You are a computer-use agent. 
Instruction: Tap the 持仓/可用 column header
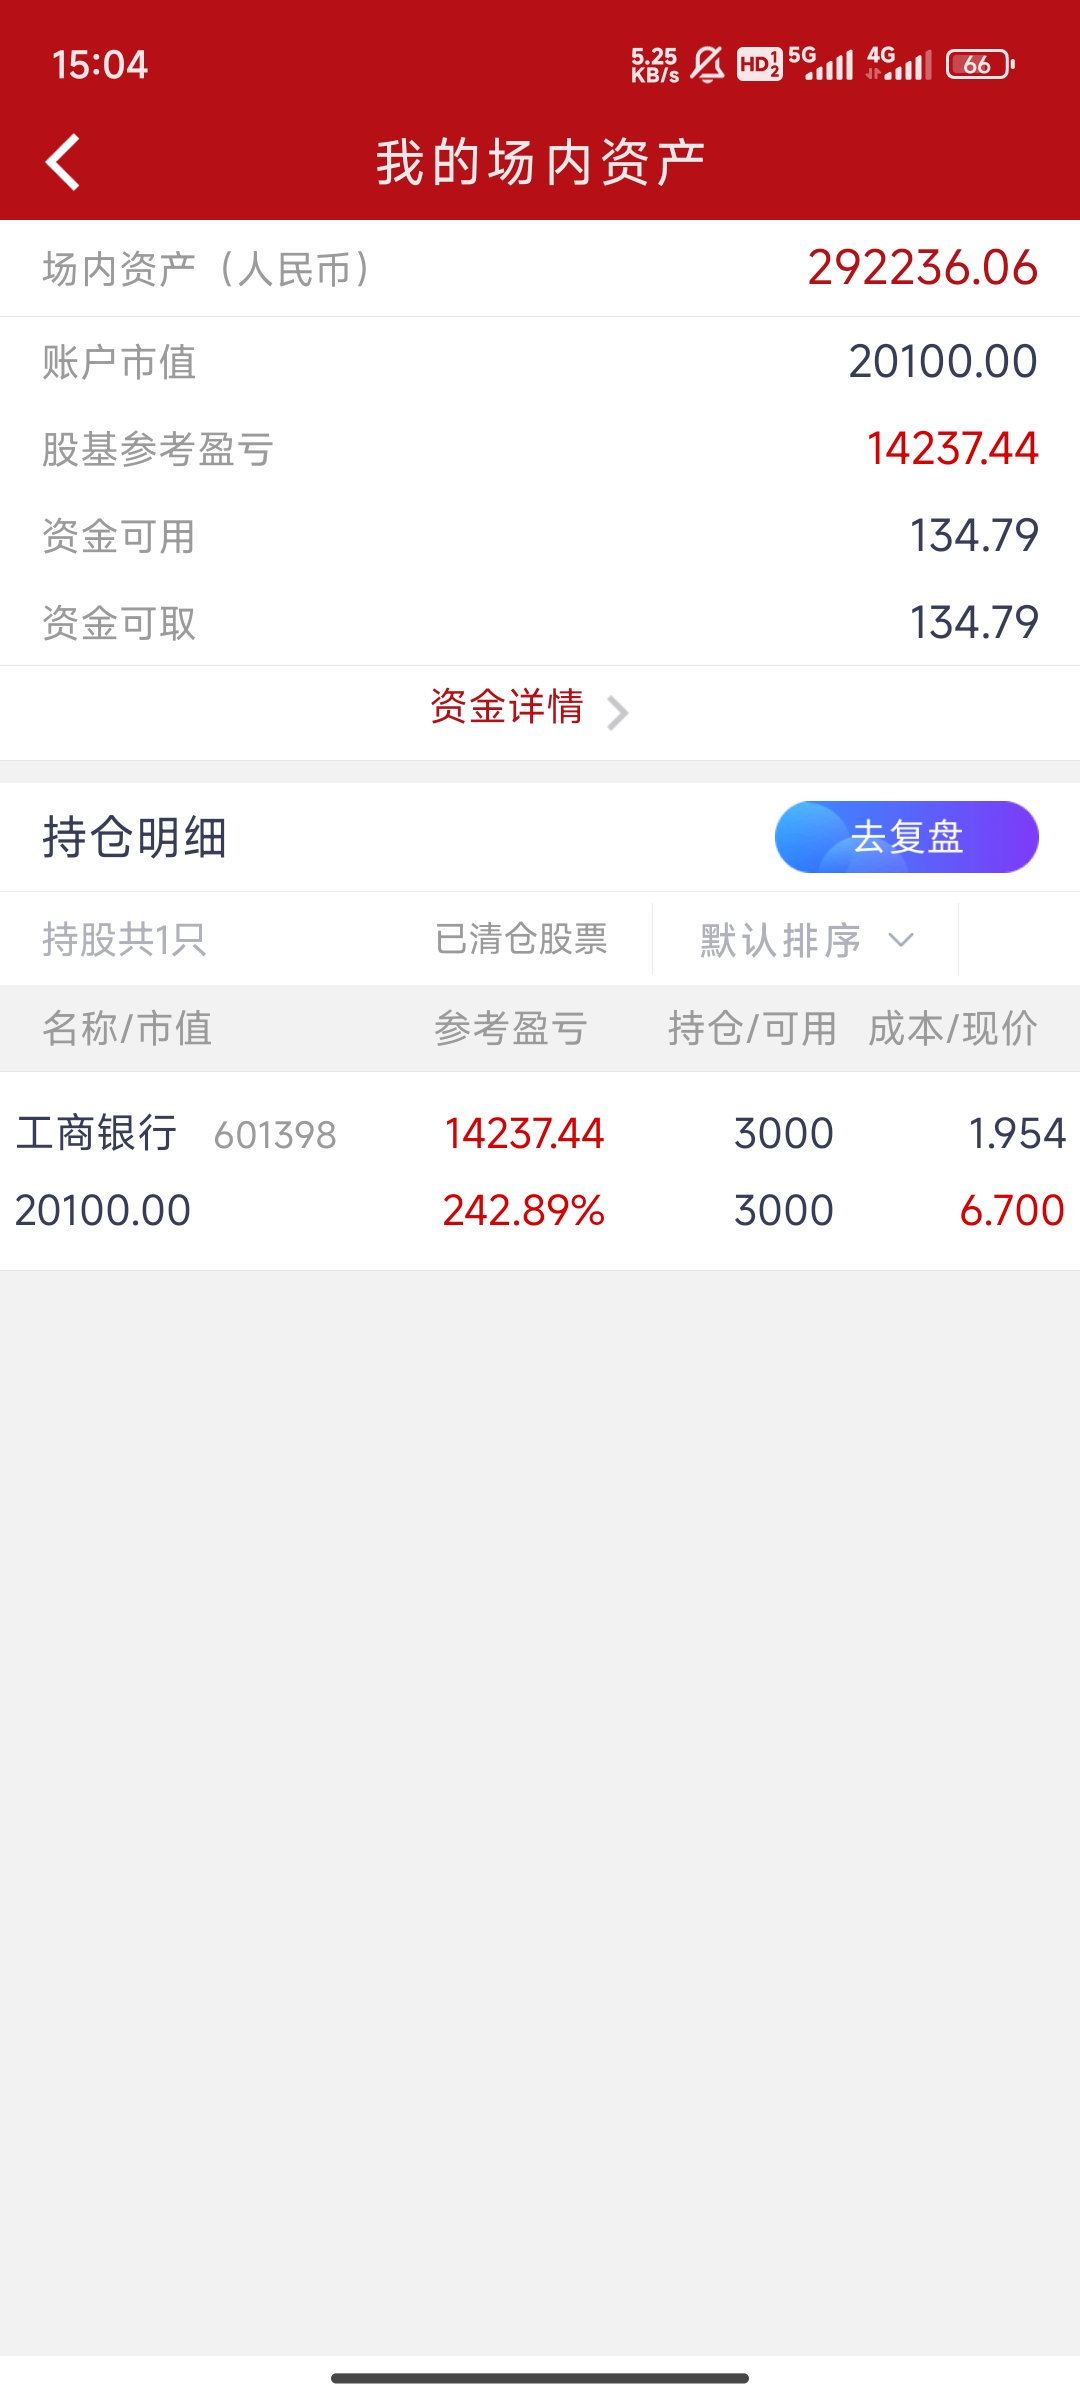[752, 1028]
